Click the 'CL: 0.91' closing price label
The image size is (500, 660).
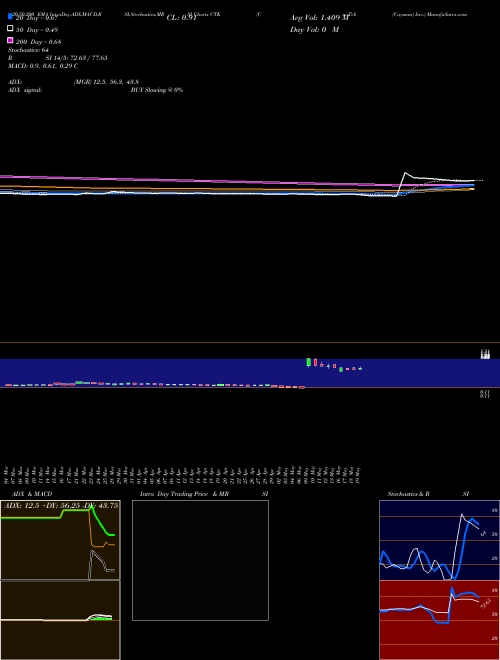181,18
